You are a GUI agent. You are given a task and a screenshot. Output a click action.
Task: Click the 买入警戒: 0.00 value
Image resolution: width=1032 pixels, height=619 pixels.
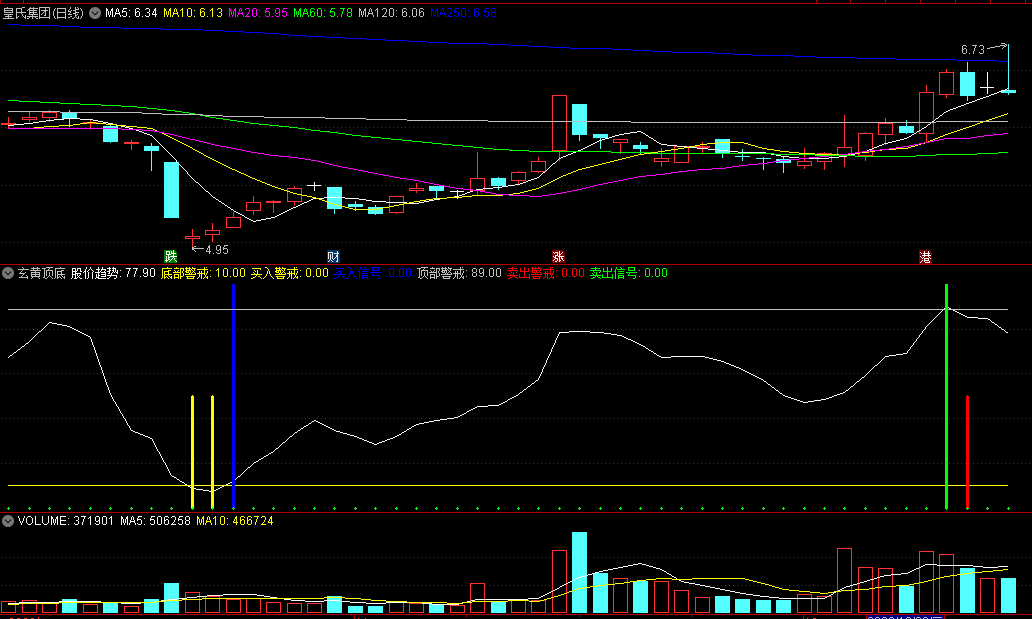coord(290,273)
